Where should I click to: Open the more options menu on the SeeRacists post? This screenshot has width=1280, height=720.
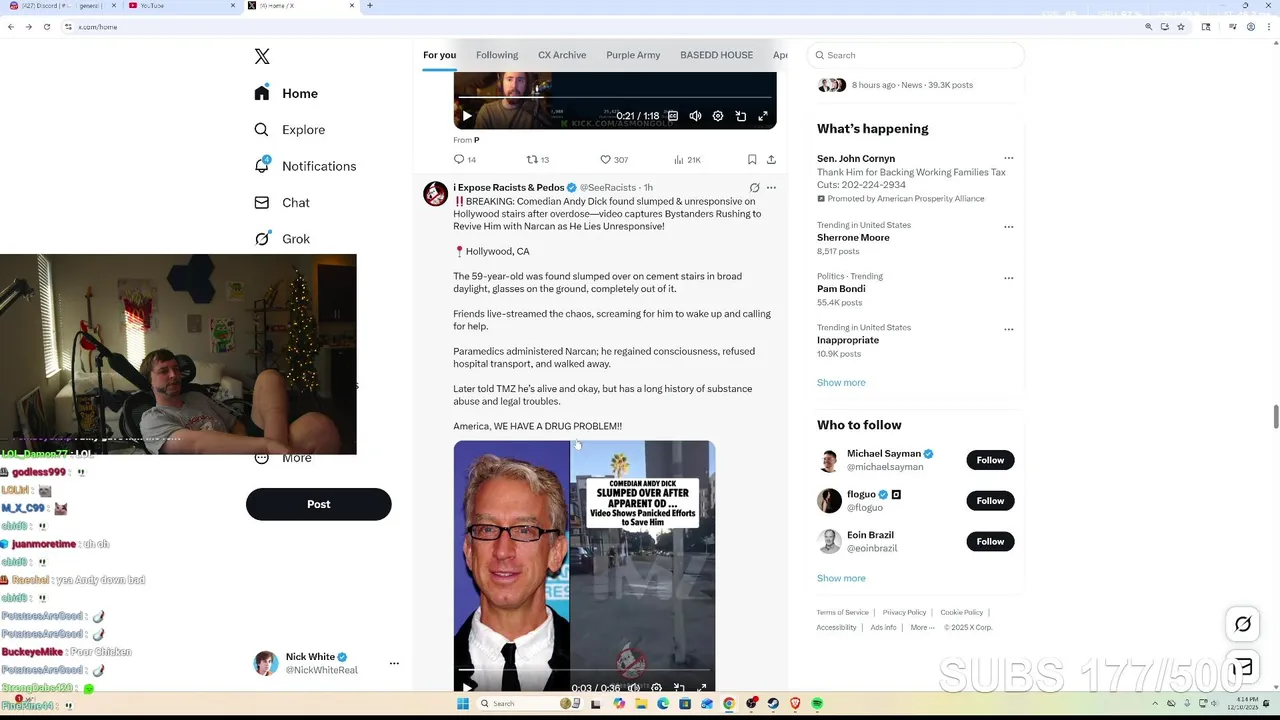coord(771,187)
